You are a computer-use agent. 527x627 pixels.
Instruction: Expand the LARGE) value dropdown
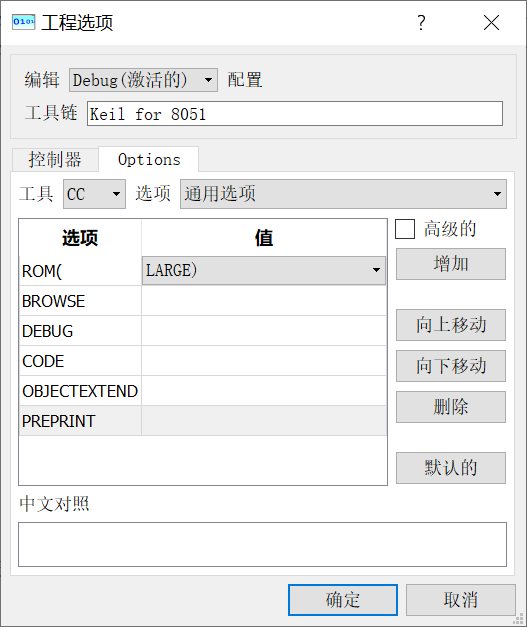click(x=264, y=271)
